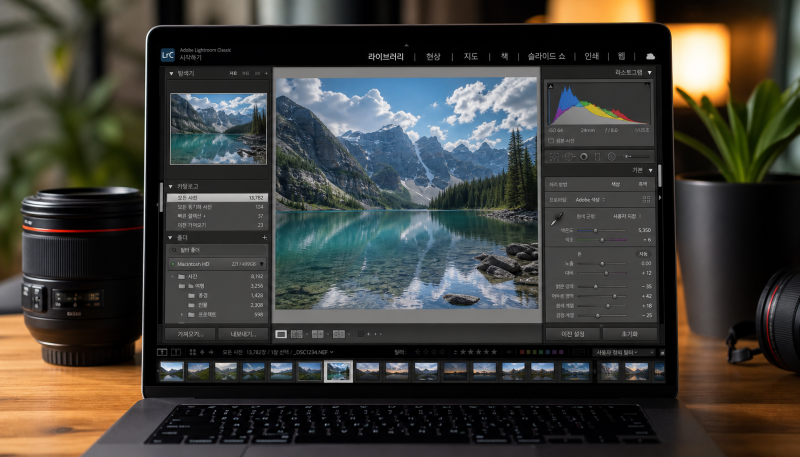Open the 사용자 정의 필터 dropdown
This screenshot has height=457, width=800.
624,352
